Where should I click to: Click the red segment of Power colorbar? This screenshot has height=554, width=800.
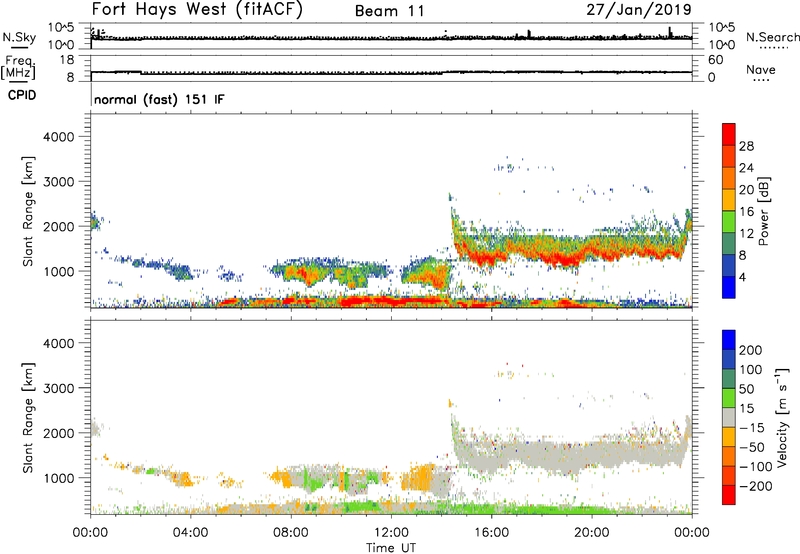click(729, 135)
